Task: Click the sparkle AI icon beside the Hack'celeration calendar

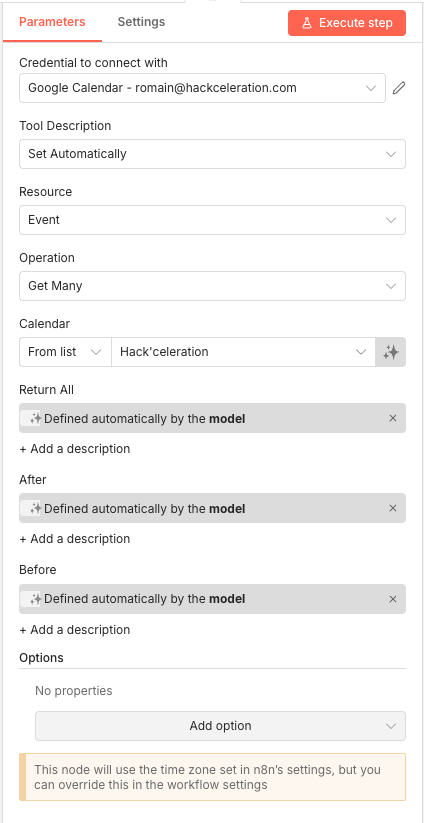Action: click(x=391, y=352)
